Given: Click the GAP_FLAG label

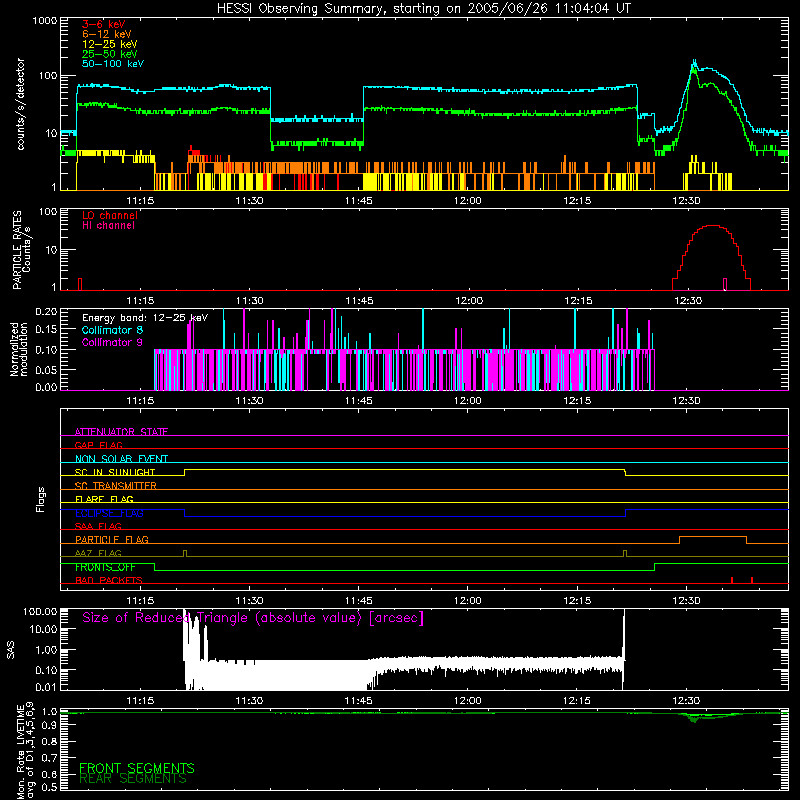Looking at the screenshot, I should 98,445.
